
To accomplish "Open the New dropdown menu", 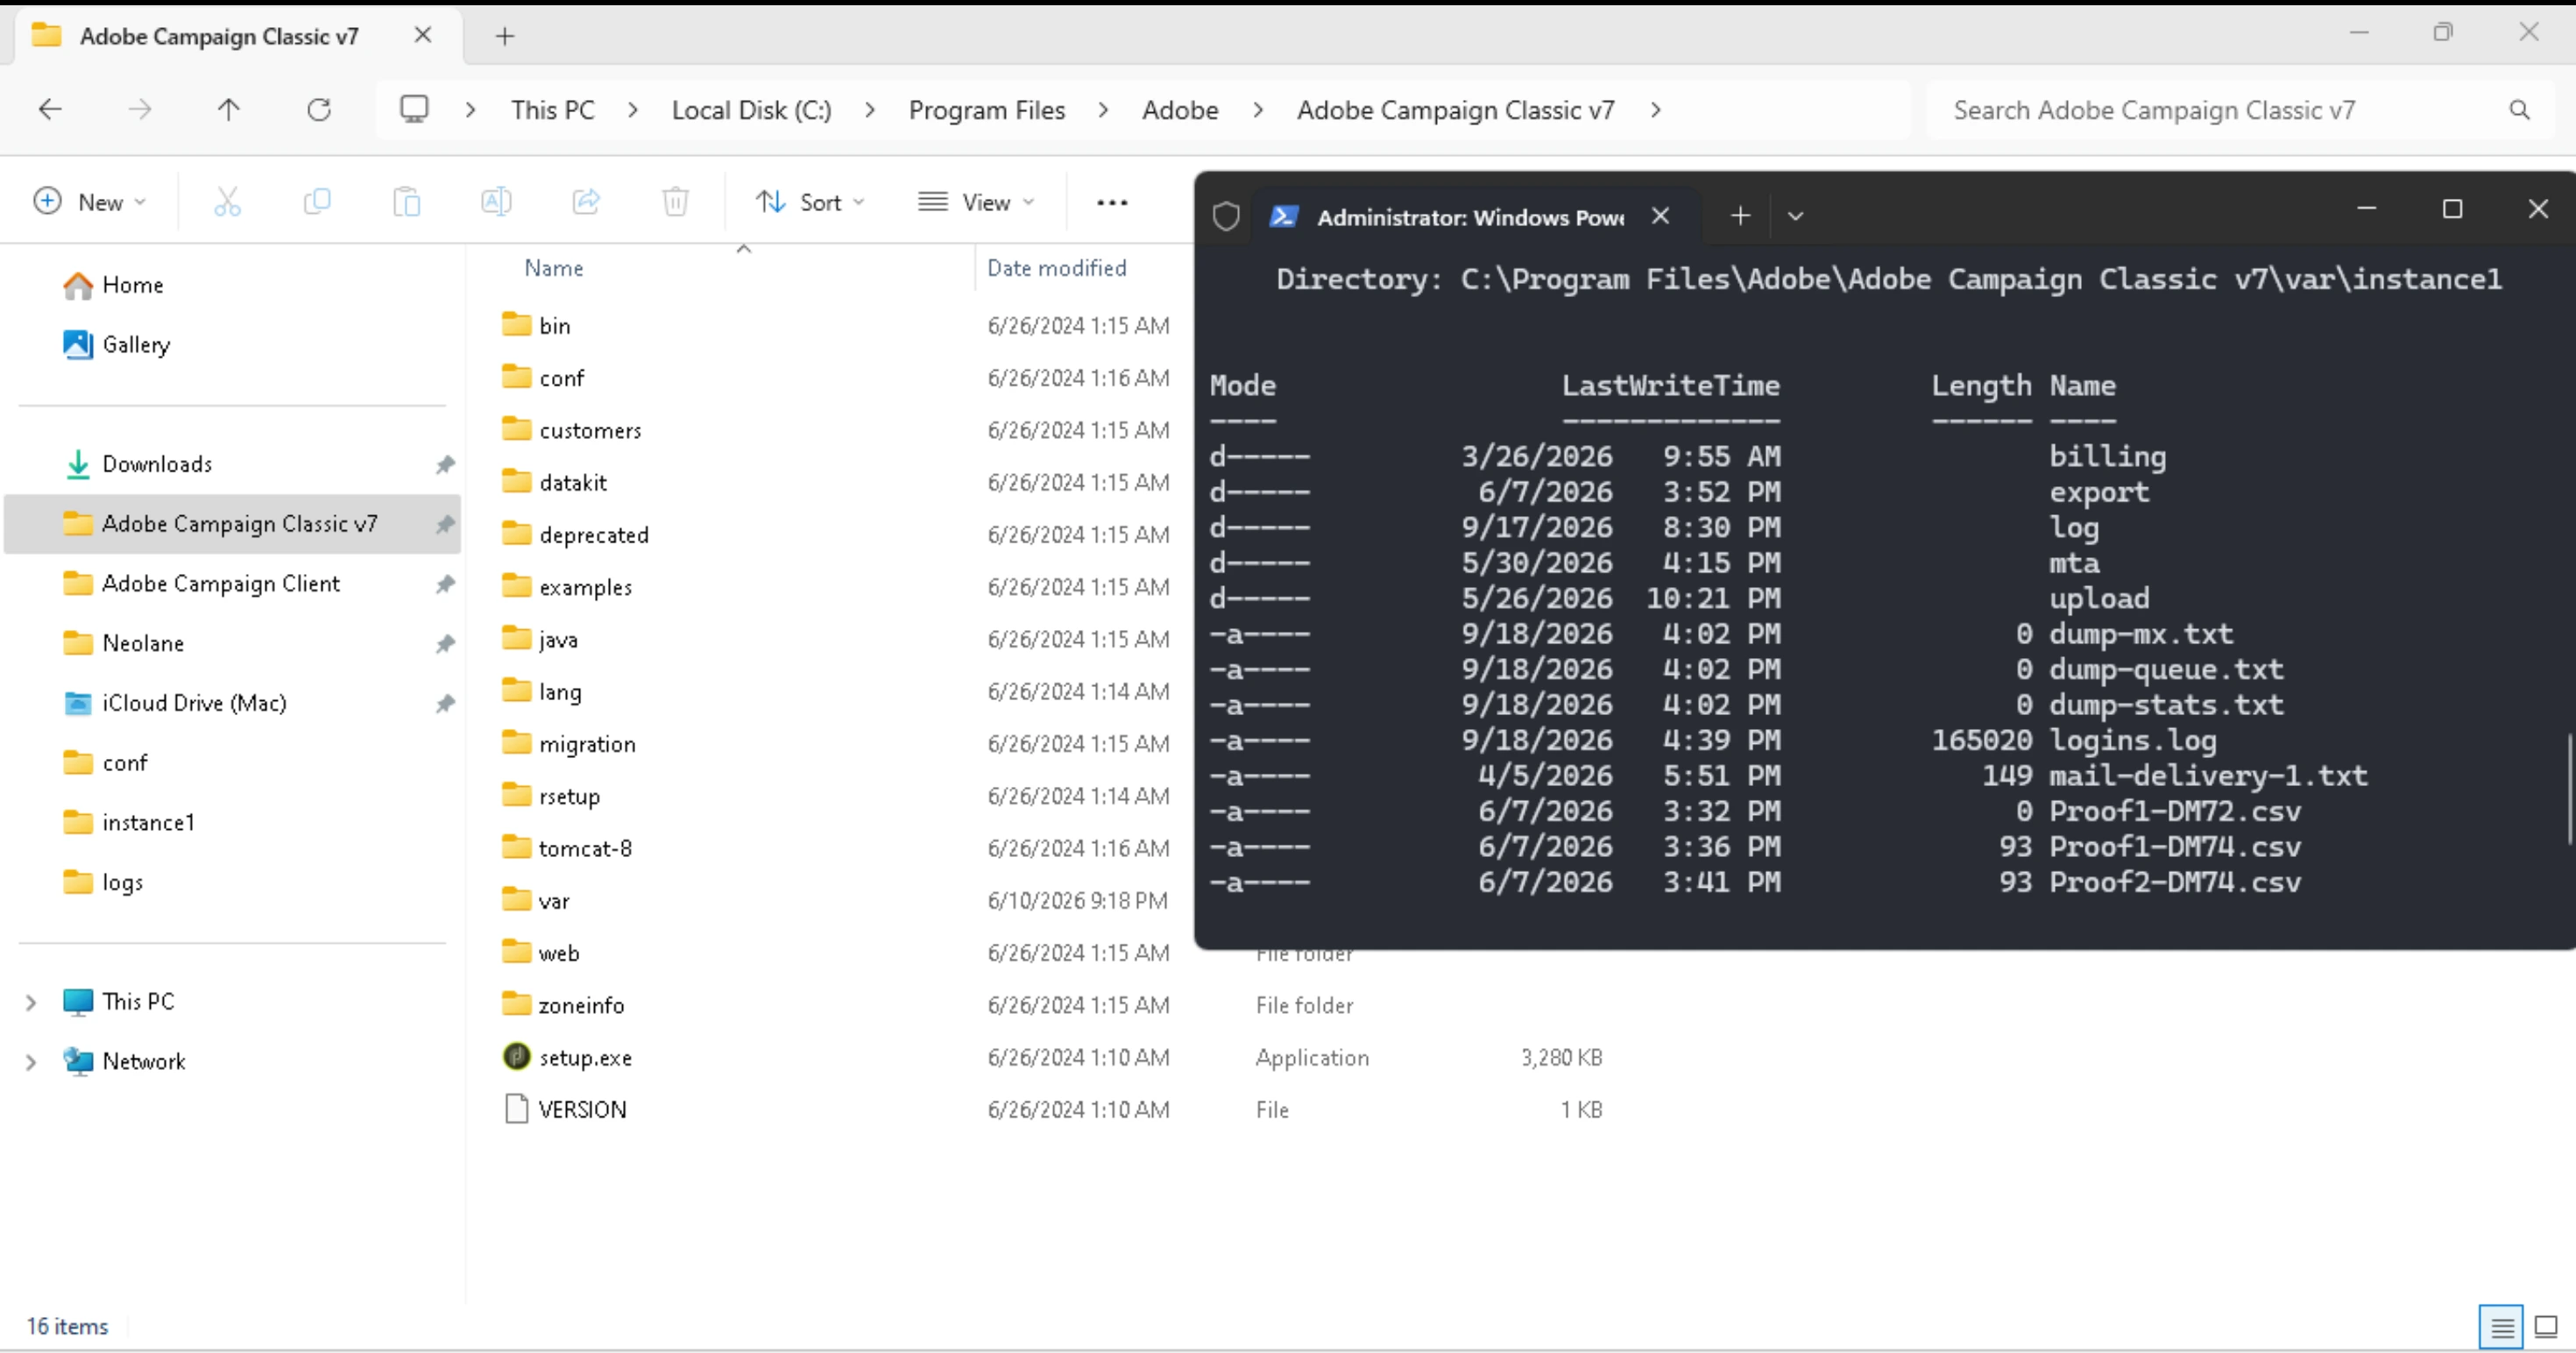I will click(x=90, y=202).
